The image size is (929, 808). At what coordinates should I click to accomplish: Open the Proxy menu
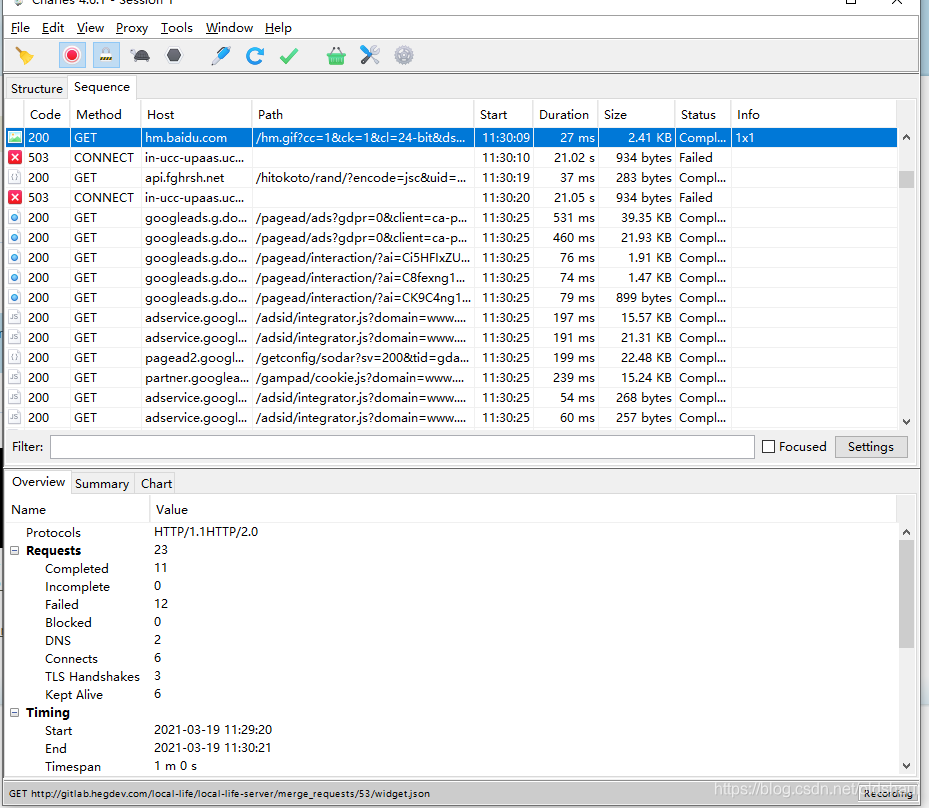point(132,28)
